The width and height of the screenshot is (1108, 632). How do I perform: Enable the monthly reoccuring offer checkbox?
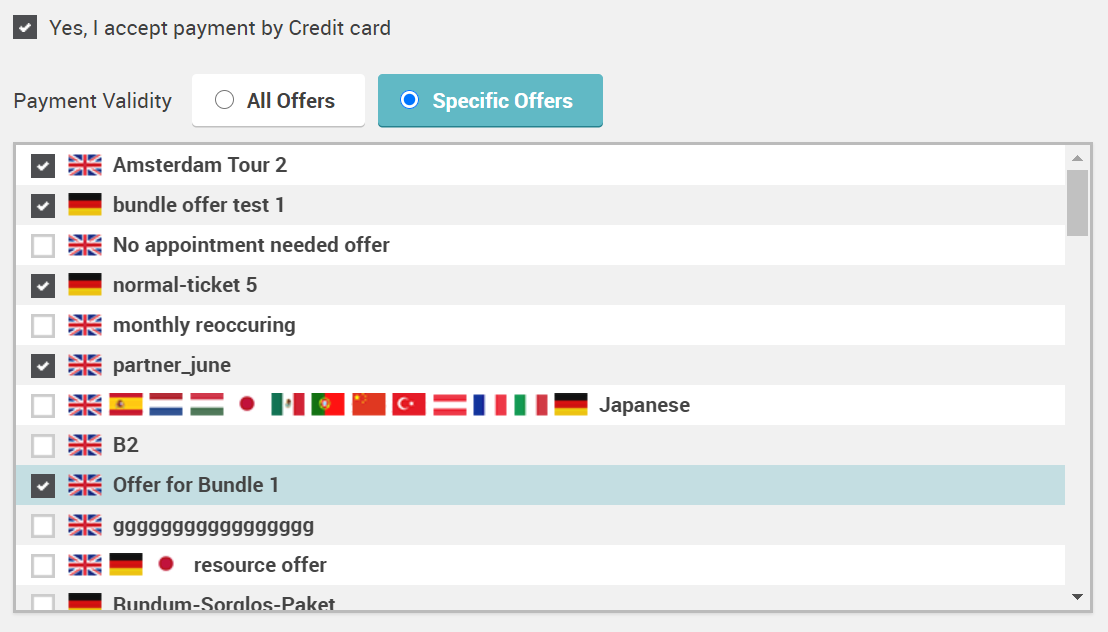(x=43, y=325)
